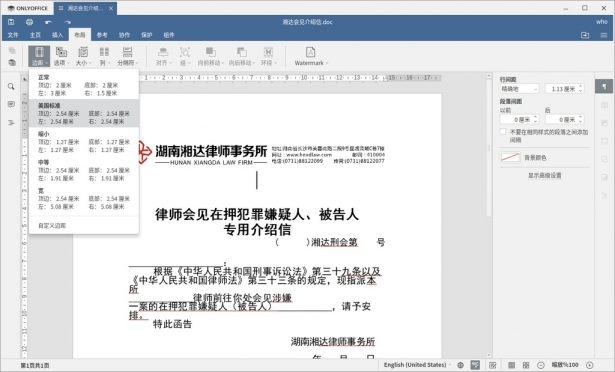
Task: Click the fit to width icon
Action: 526,365
